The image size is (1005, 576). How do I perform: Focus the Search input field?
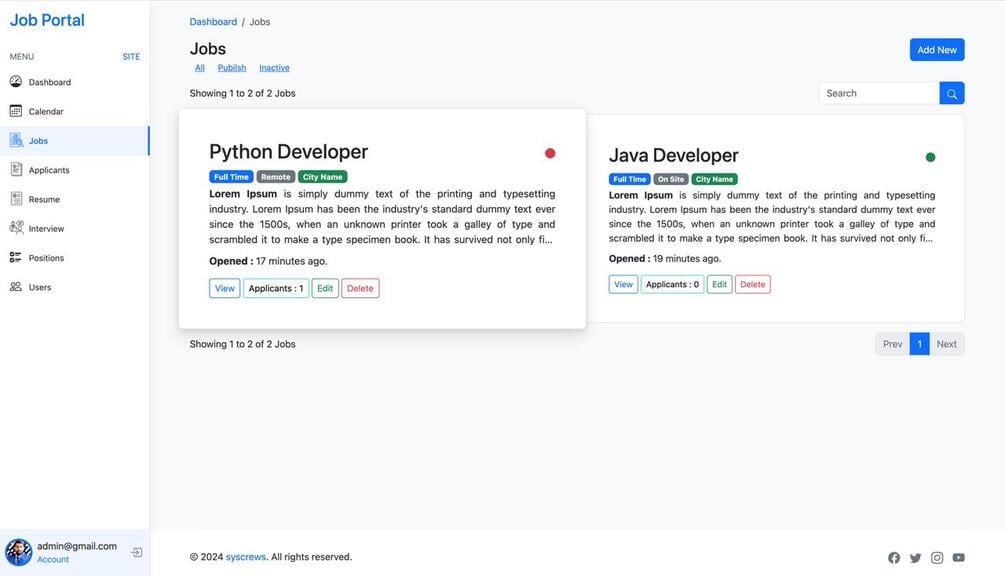[879, 93]
